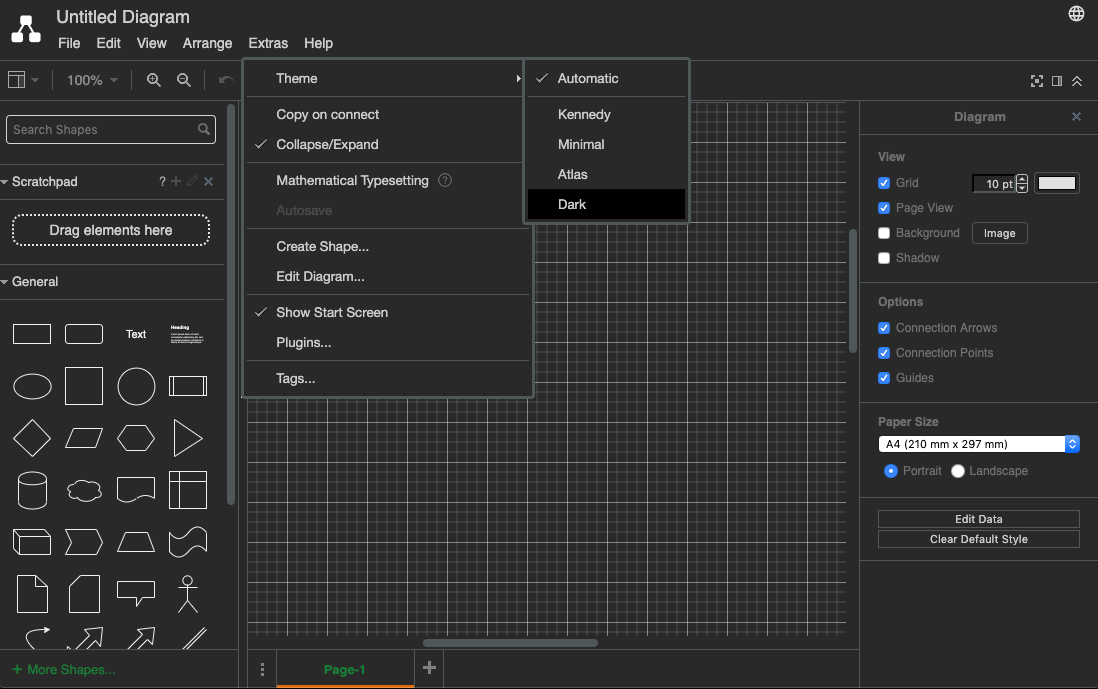The height and width of the screenshot is (689, 1098).
Task: Open the Edit menu
Action: [109, 43]
